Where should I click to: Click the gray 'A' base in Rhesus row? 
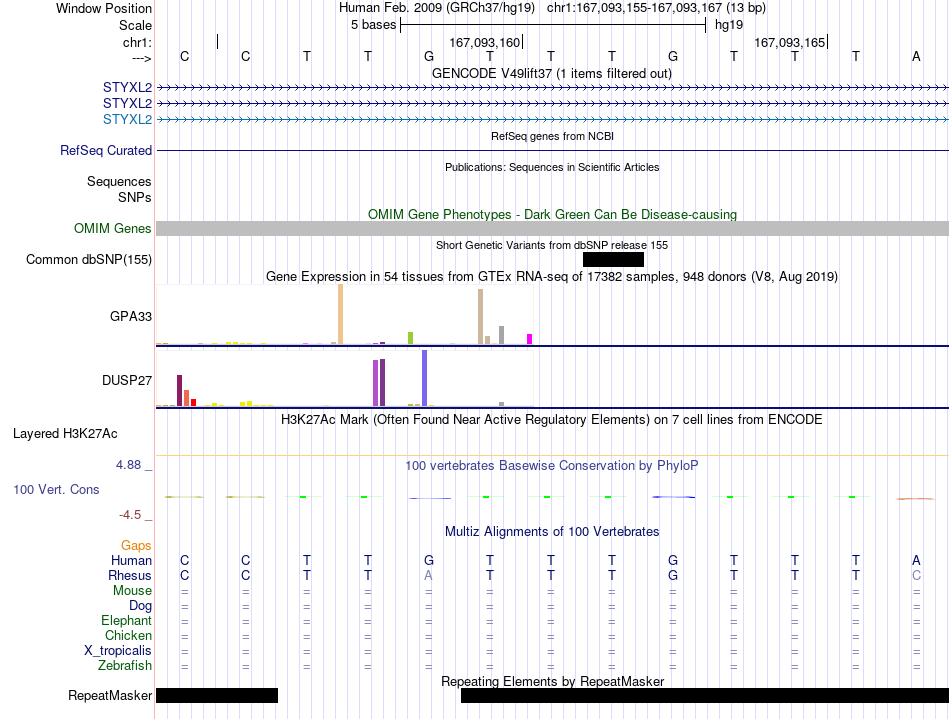(428, 575)
